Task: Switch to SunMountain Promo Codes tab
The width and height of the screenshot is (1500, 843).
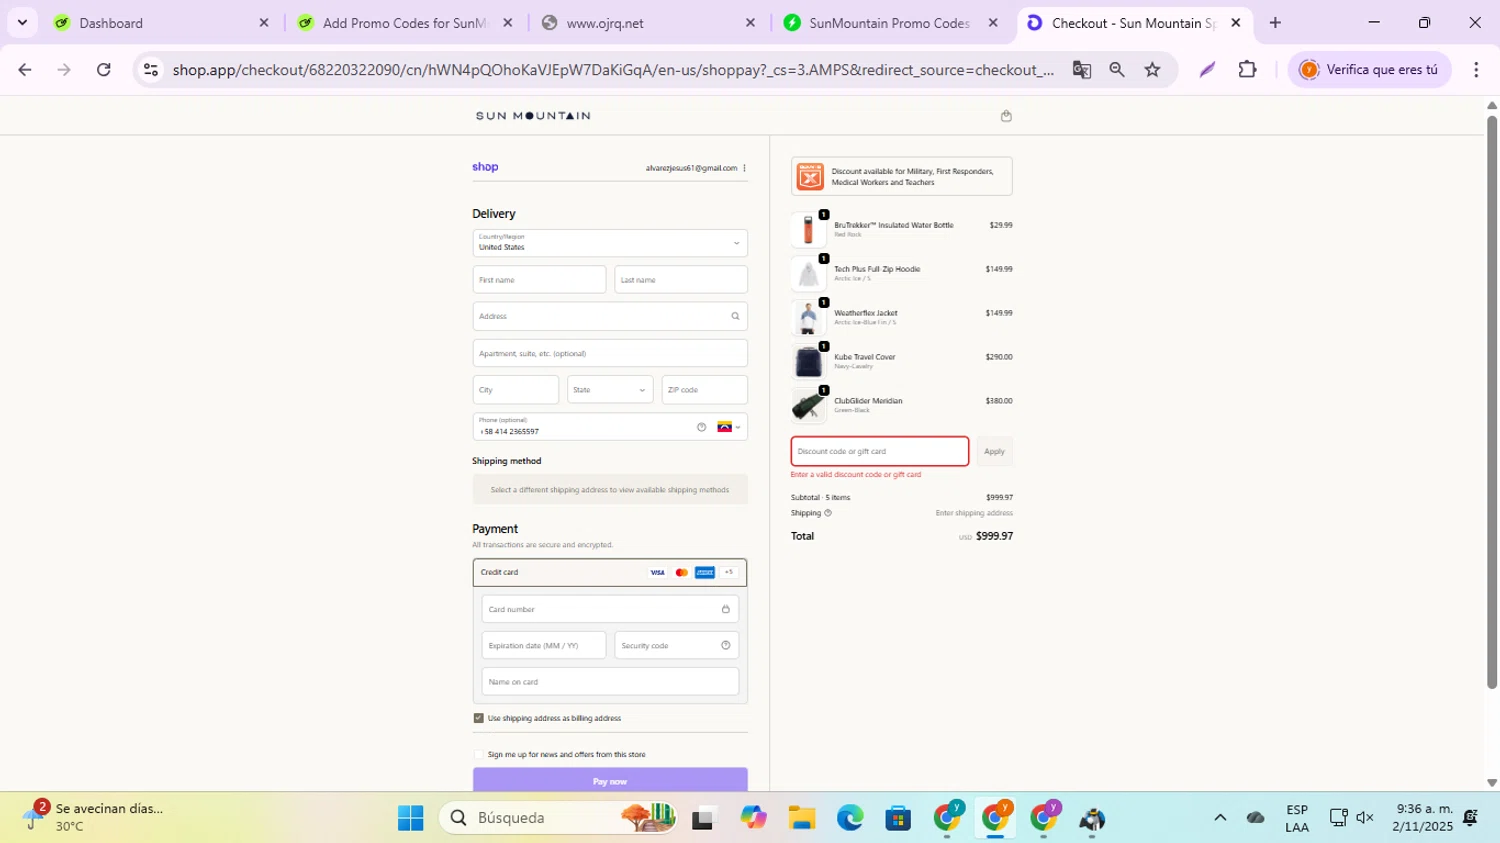Action: (890, 22)
